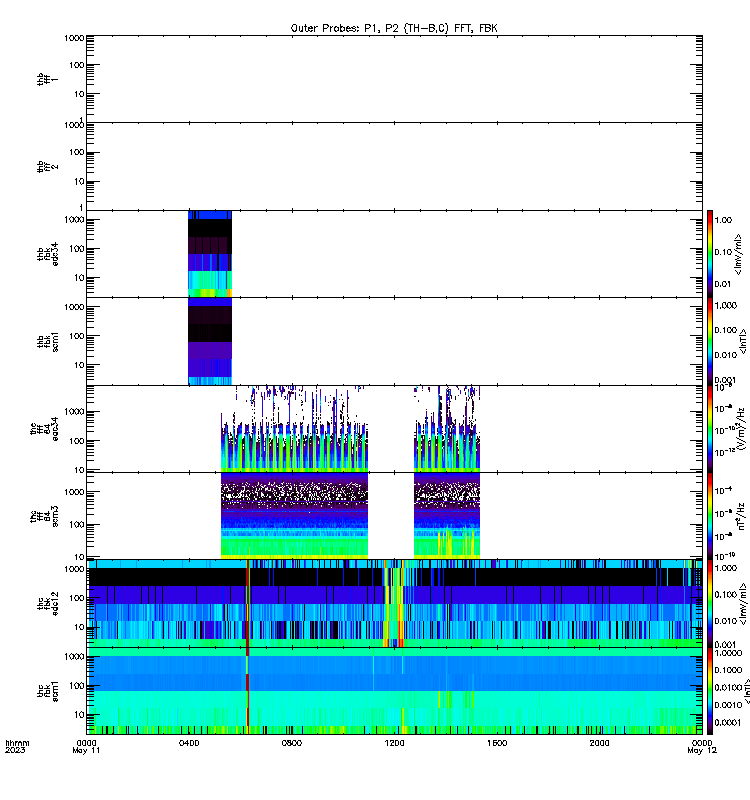Click the "10" y-axis tick on thb fbk edc34 panel
This screenshot has height=800, width=750.
pyautogui.click(x=80, y=278)
